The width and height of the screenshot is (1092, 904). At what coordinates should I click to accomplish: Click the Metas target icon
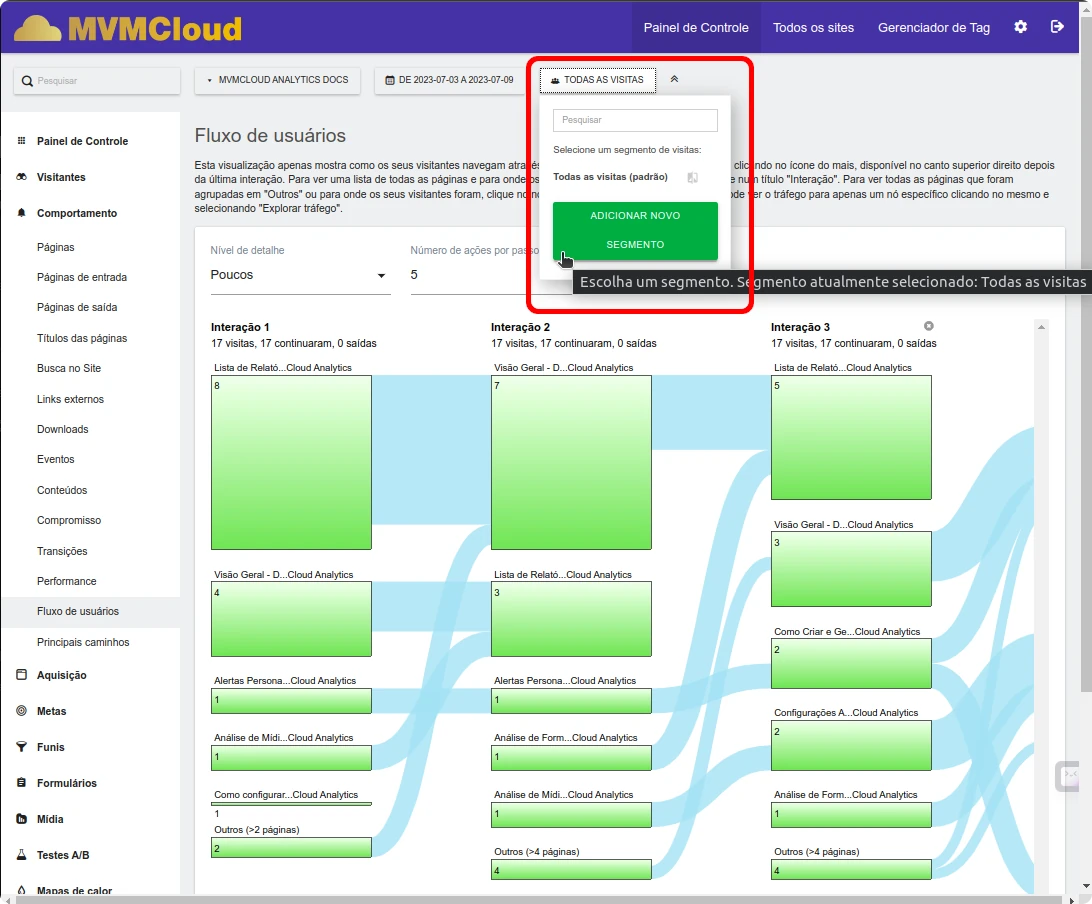tap(22, 711)
